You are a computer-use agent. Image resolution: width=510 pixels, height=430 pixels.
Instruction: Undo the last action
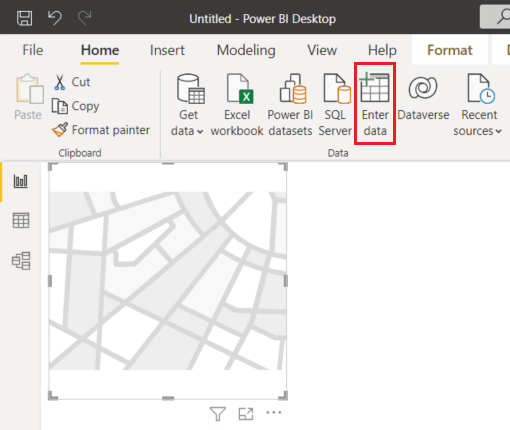pyautogui.click(x=54, y=18)
